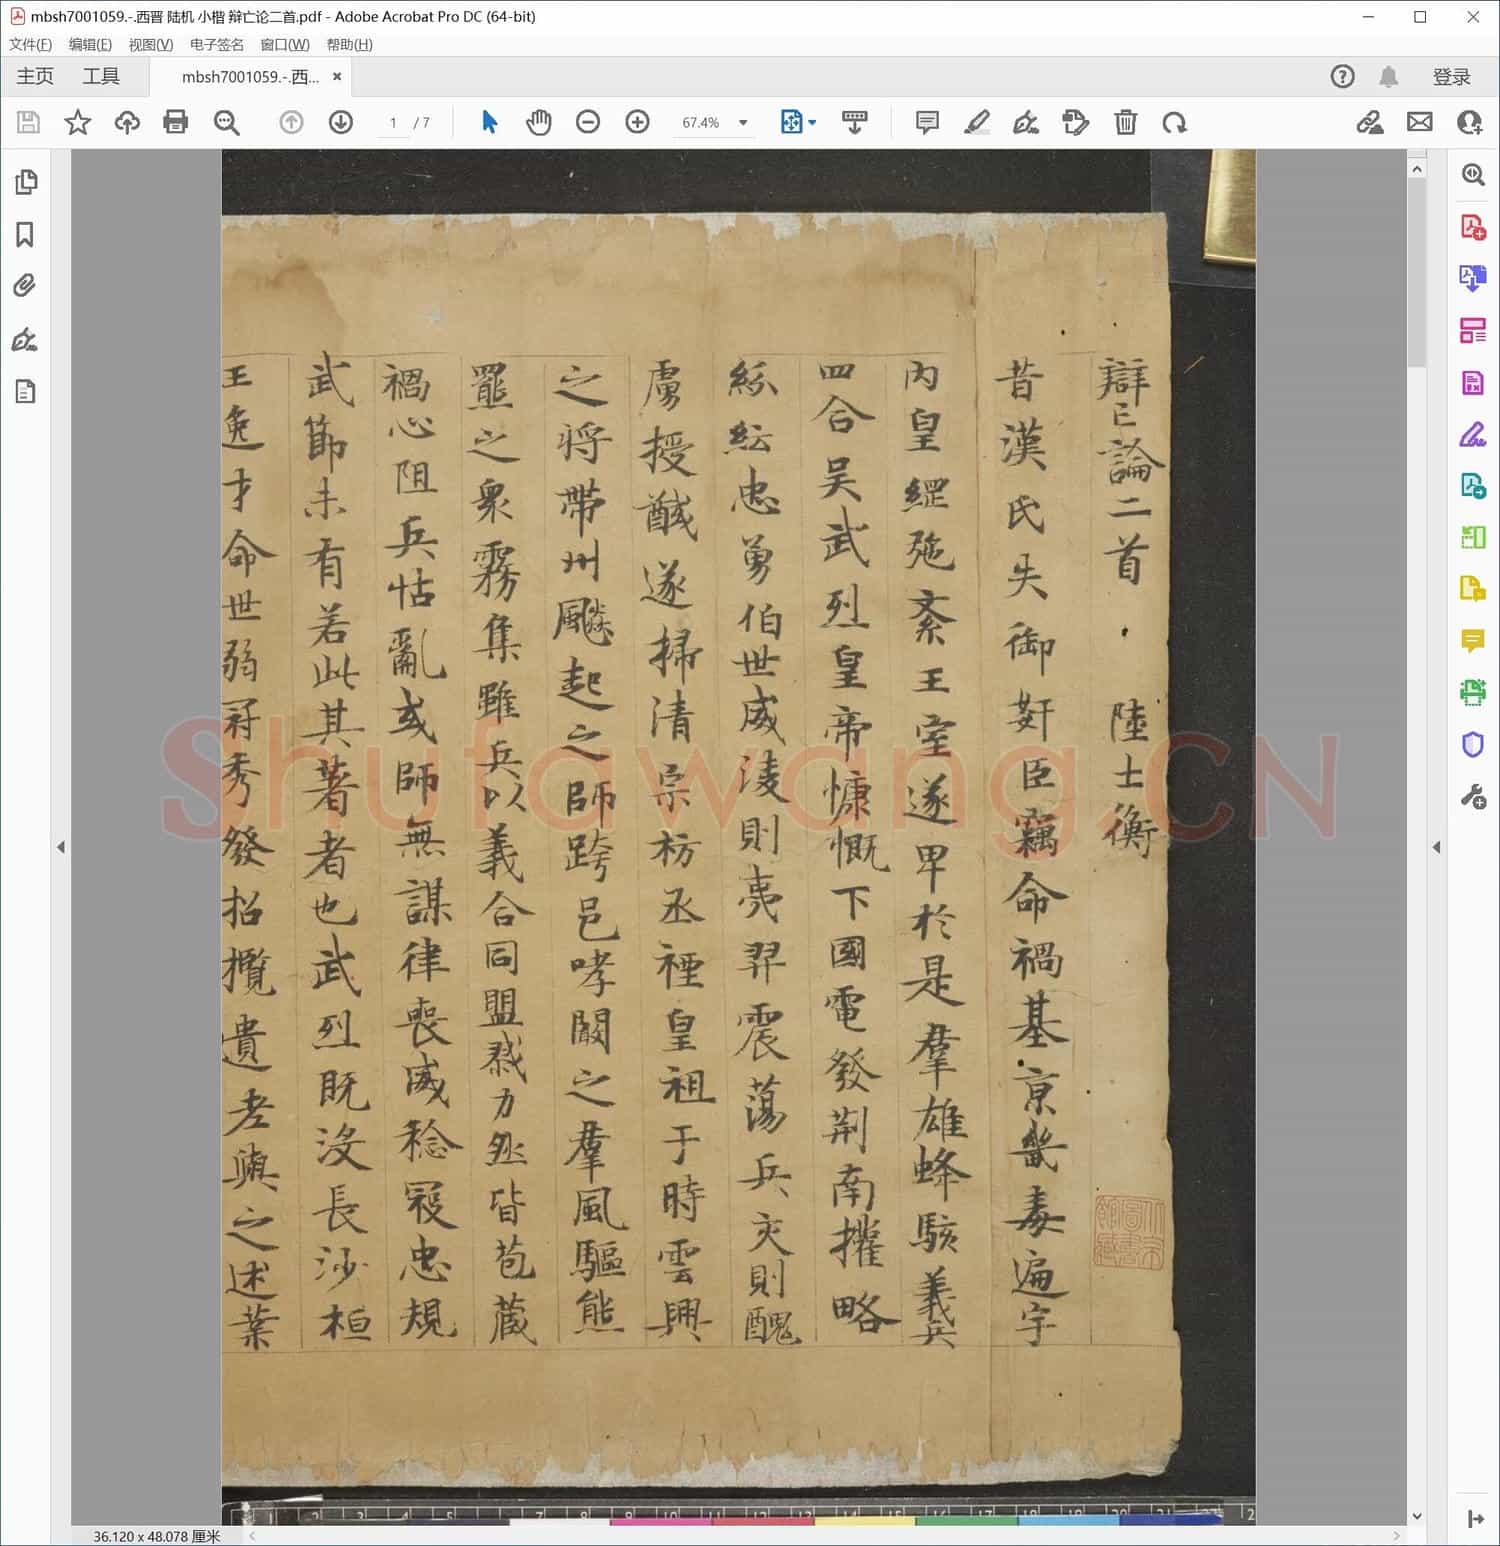Expand the fit page options dropdown

point(812,122)
